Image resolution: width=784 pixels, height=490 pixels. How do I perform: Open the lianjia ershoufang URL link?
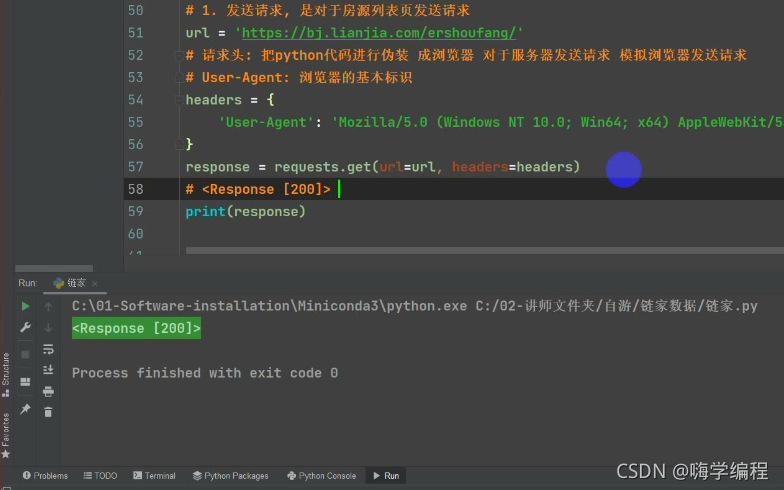tap(379, 33)
